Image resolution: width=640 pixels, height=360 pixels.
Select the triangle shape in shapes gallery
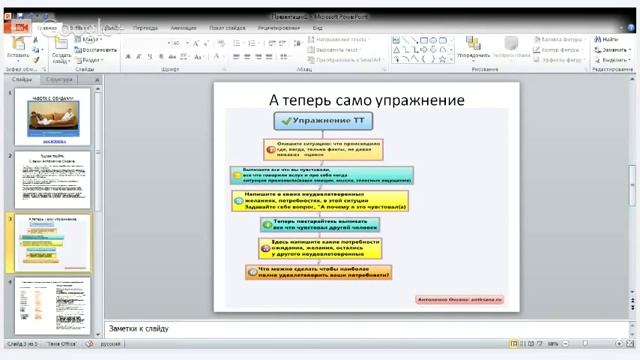coord(396,50)
